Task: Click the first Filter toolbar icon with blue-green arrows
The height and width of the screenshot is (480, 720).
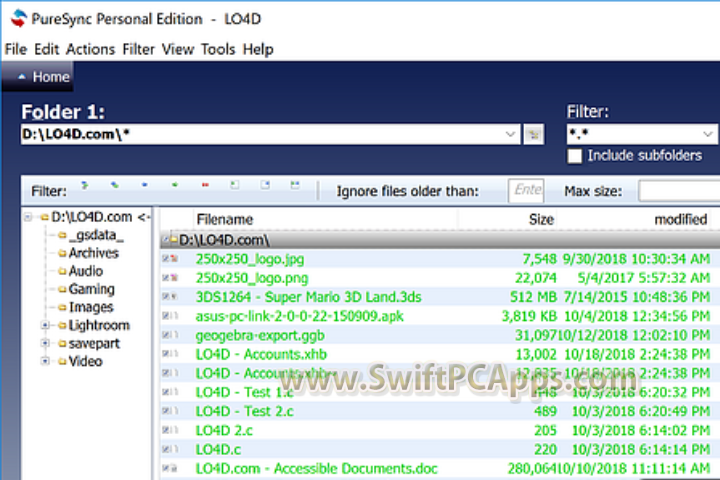Action: [x=84, y=185]
